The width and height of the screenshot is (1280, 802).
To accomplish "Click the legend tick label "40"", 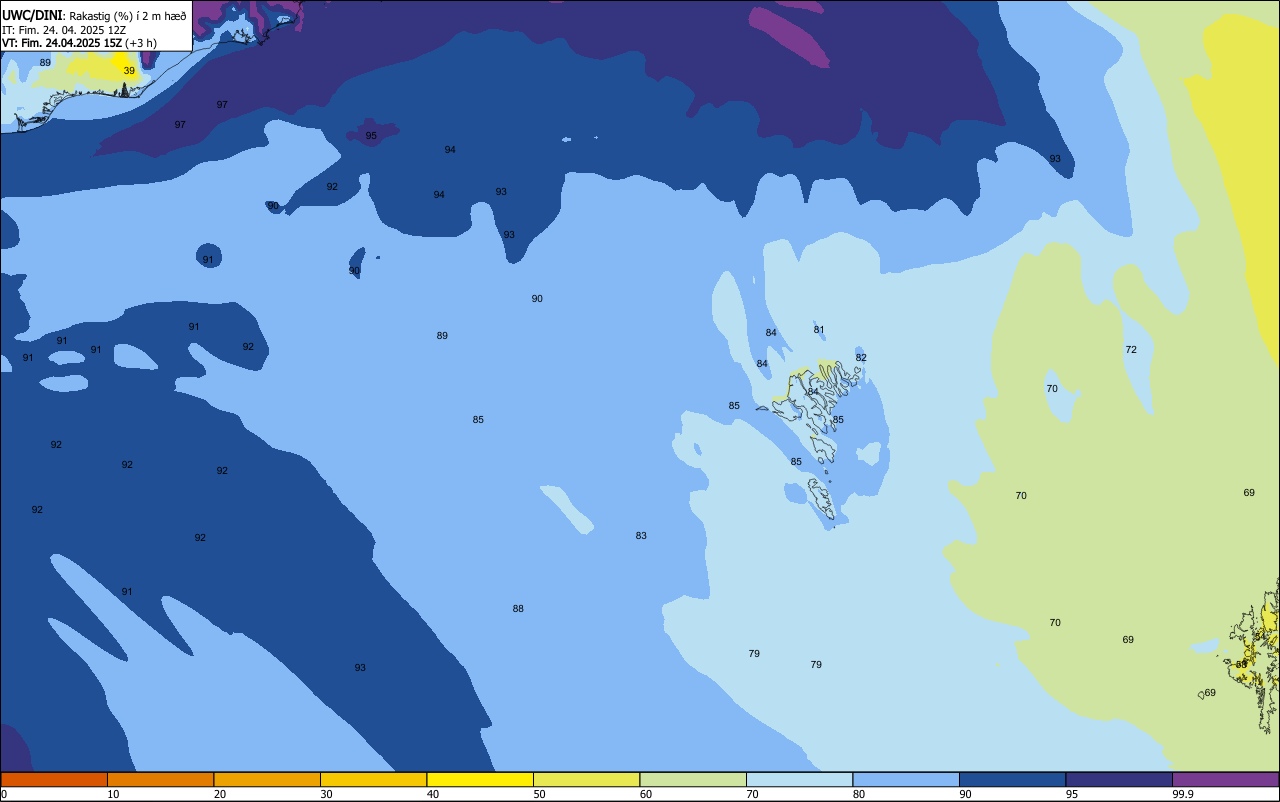I will [x=432, y=794].
